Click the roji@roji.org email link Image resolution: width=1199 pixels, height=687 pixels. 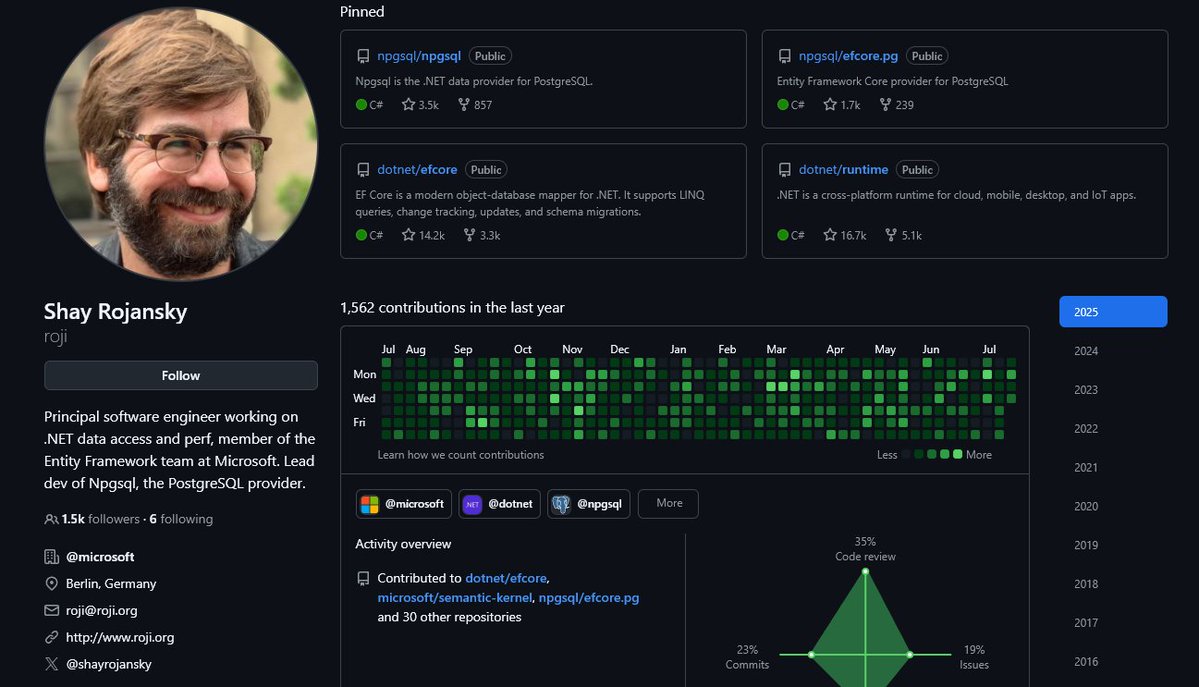click(x=102, y=610)
